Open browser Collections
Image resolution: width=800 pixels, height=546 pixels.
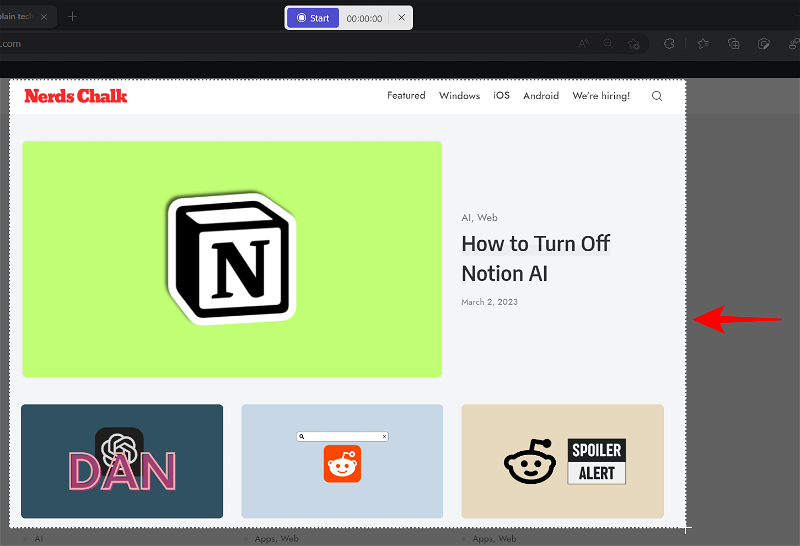click(x=733, y=44)
